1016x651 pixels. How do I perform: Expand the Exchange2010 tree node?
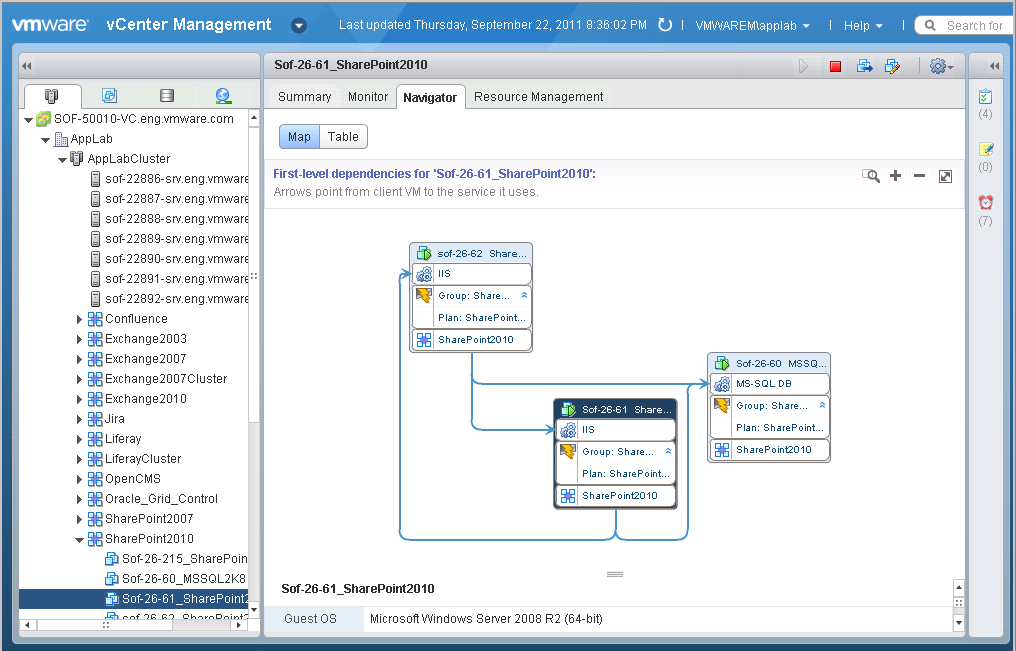(x=79, y=398)
